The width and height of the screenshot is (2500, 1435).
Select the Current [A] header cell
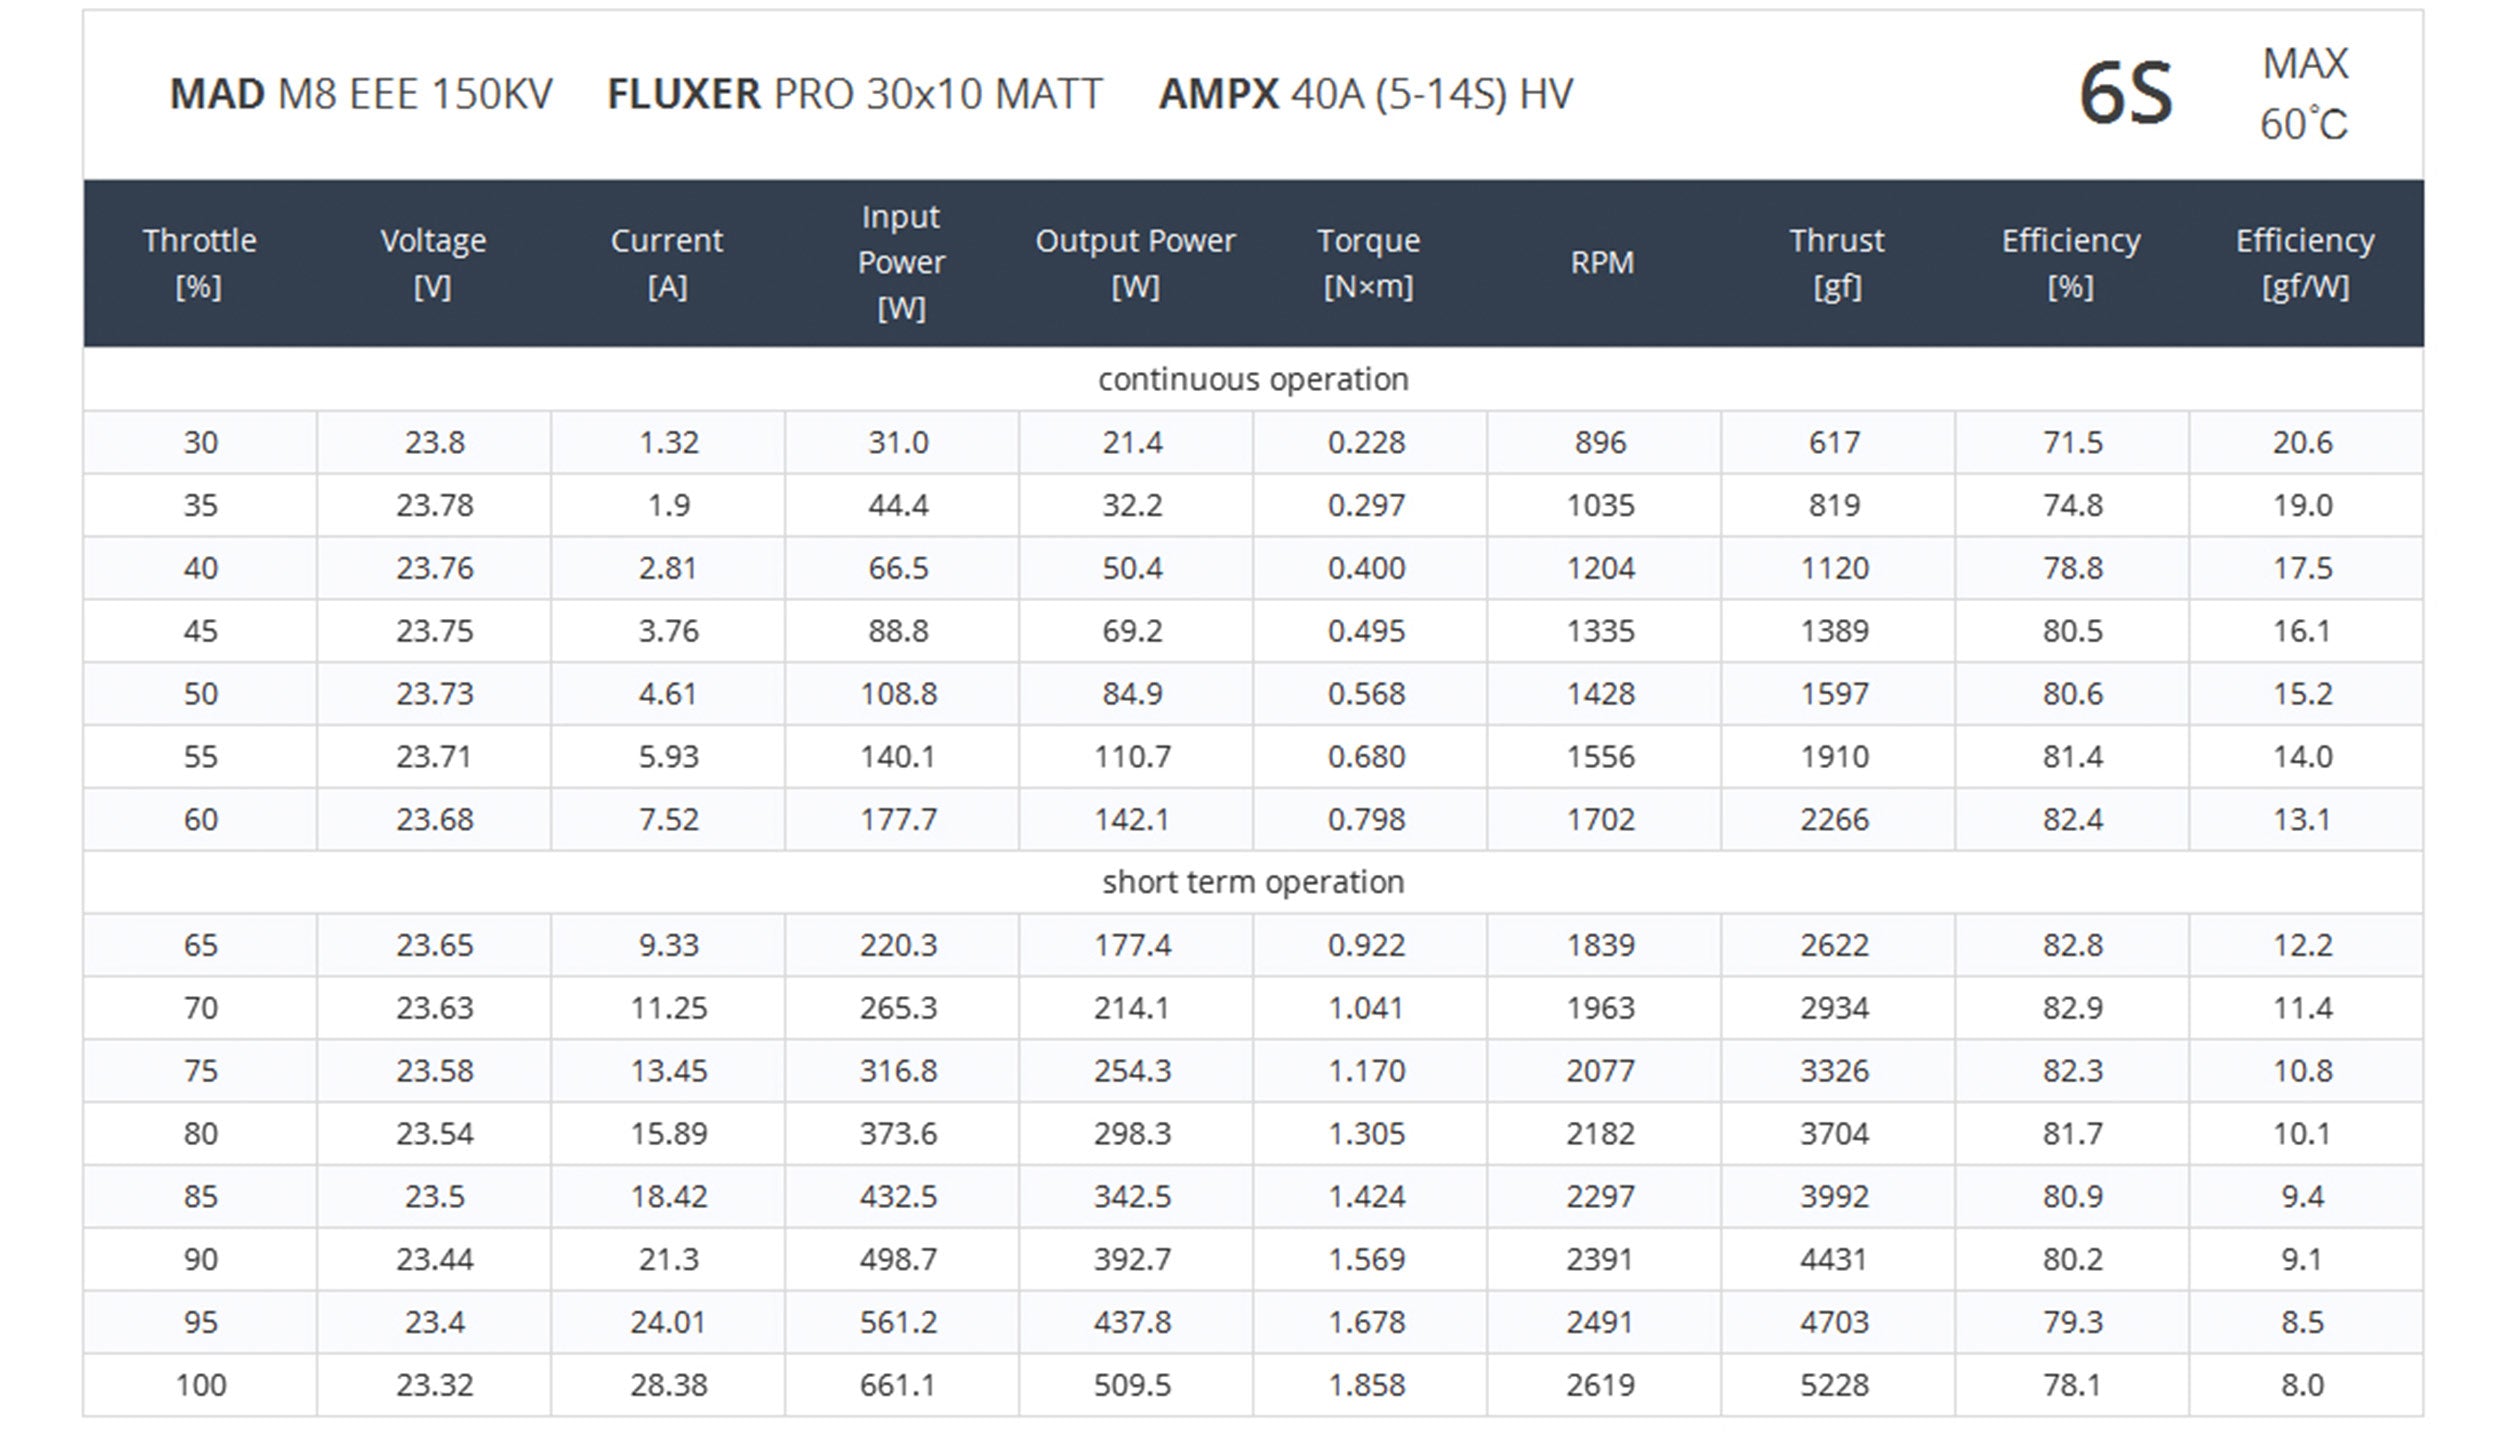tap(667, 263)
